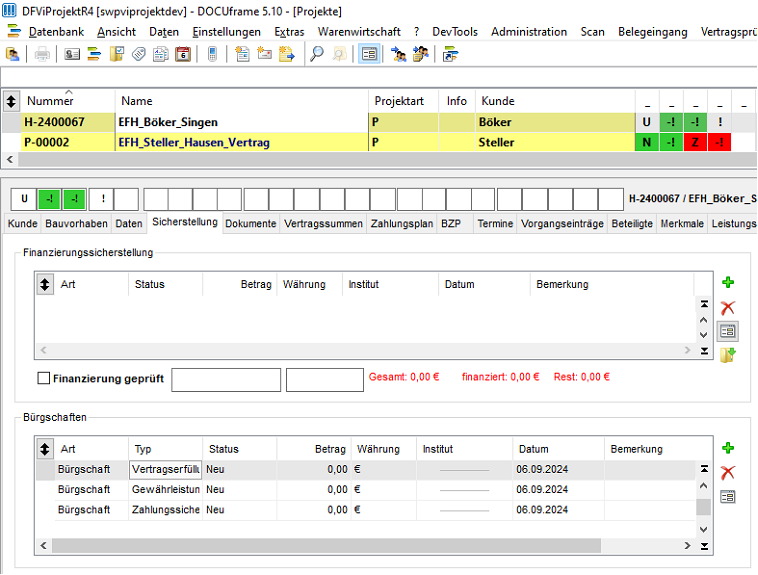758x575 pixels.
Task: Open the column selector beside Art in Bürgschaften
Action: [45, 449]
